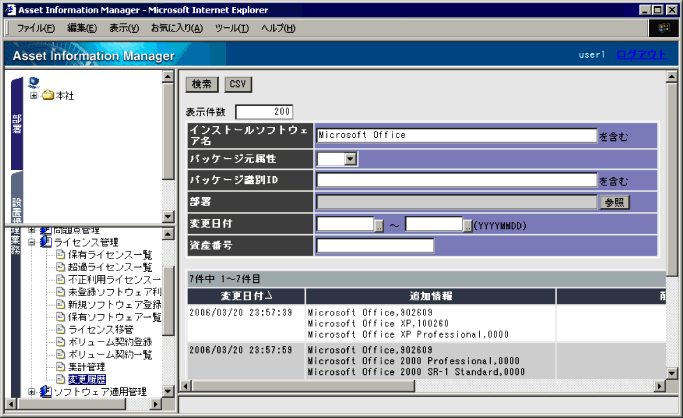Open 保有ソフトウェア一覧 in the tree
This screenshot has width=683, height=418.
click(x=115, y=317)
